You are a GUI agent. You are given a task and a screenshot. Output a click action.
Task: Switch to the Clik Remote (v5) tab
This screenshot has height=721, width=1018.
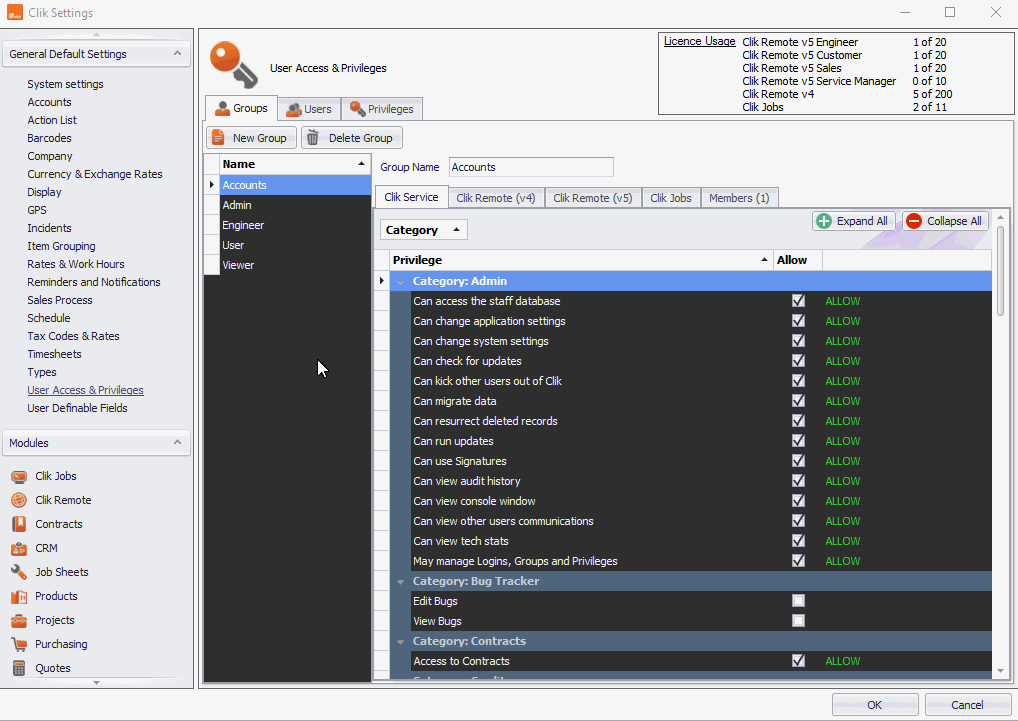click(x=593, y=198)
